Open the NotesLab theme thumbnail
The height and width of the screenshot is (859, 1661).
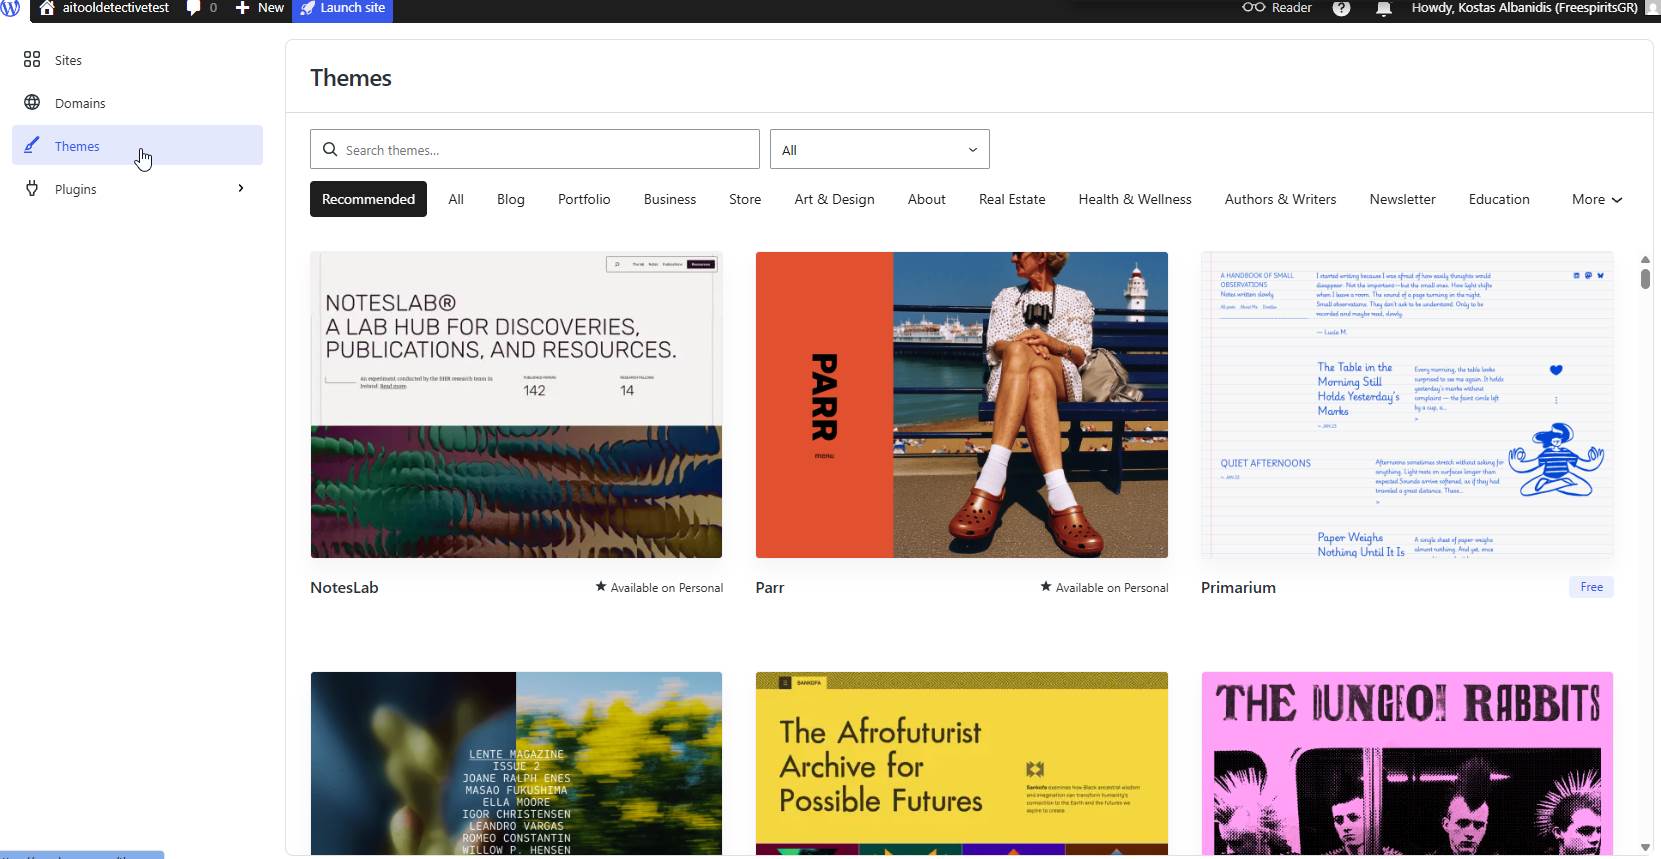(516, 405)
